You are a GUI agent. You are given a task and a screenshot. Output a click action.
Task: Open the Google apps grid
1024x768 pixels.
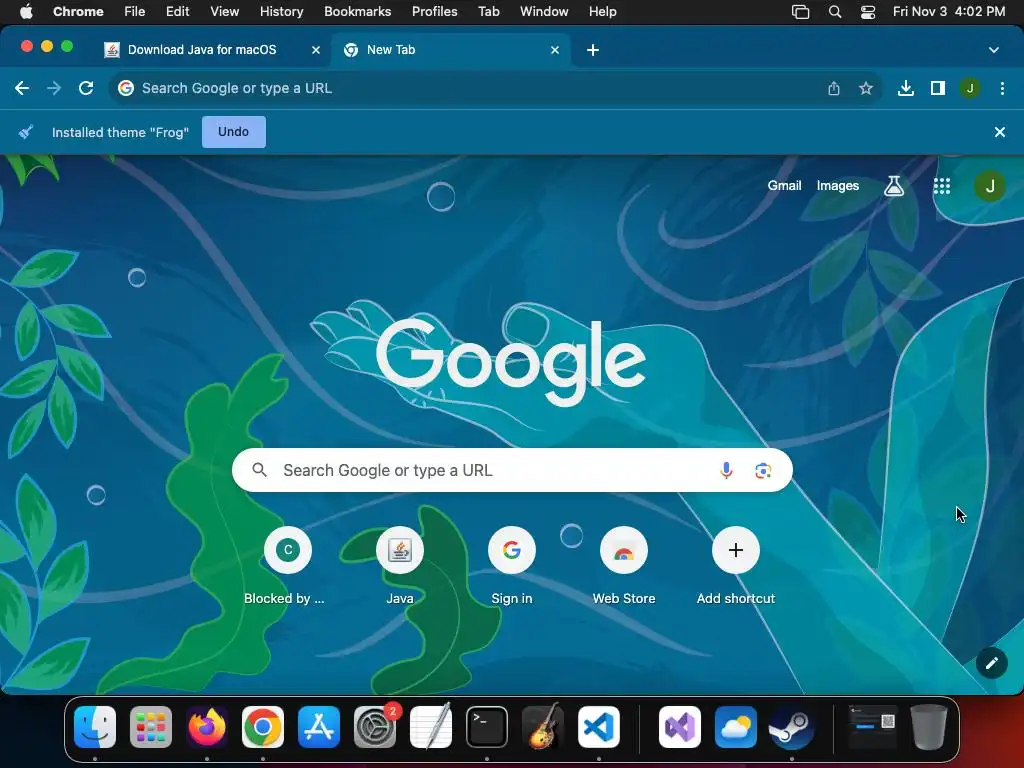tap(942, 186)
